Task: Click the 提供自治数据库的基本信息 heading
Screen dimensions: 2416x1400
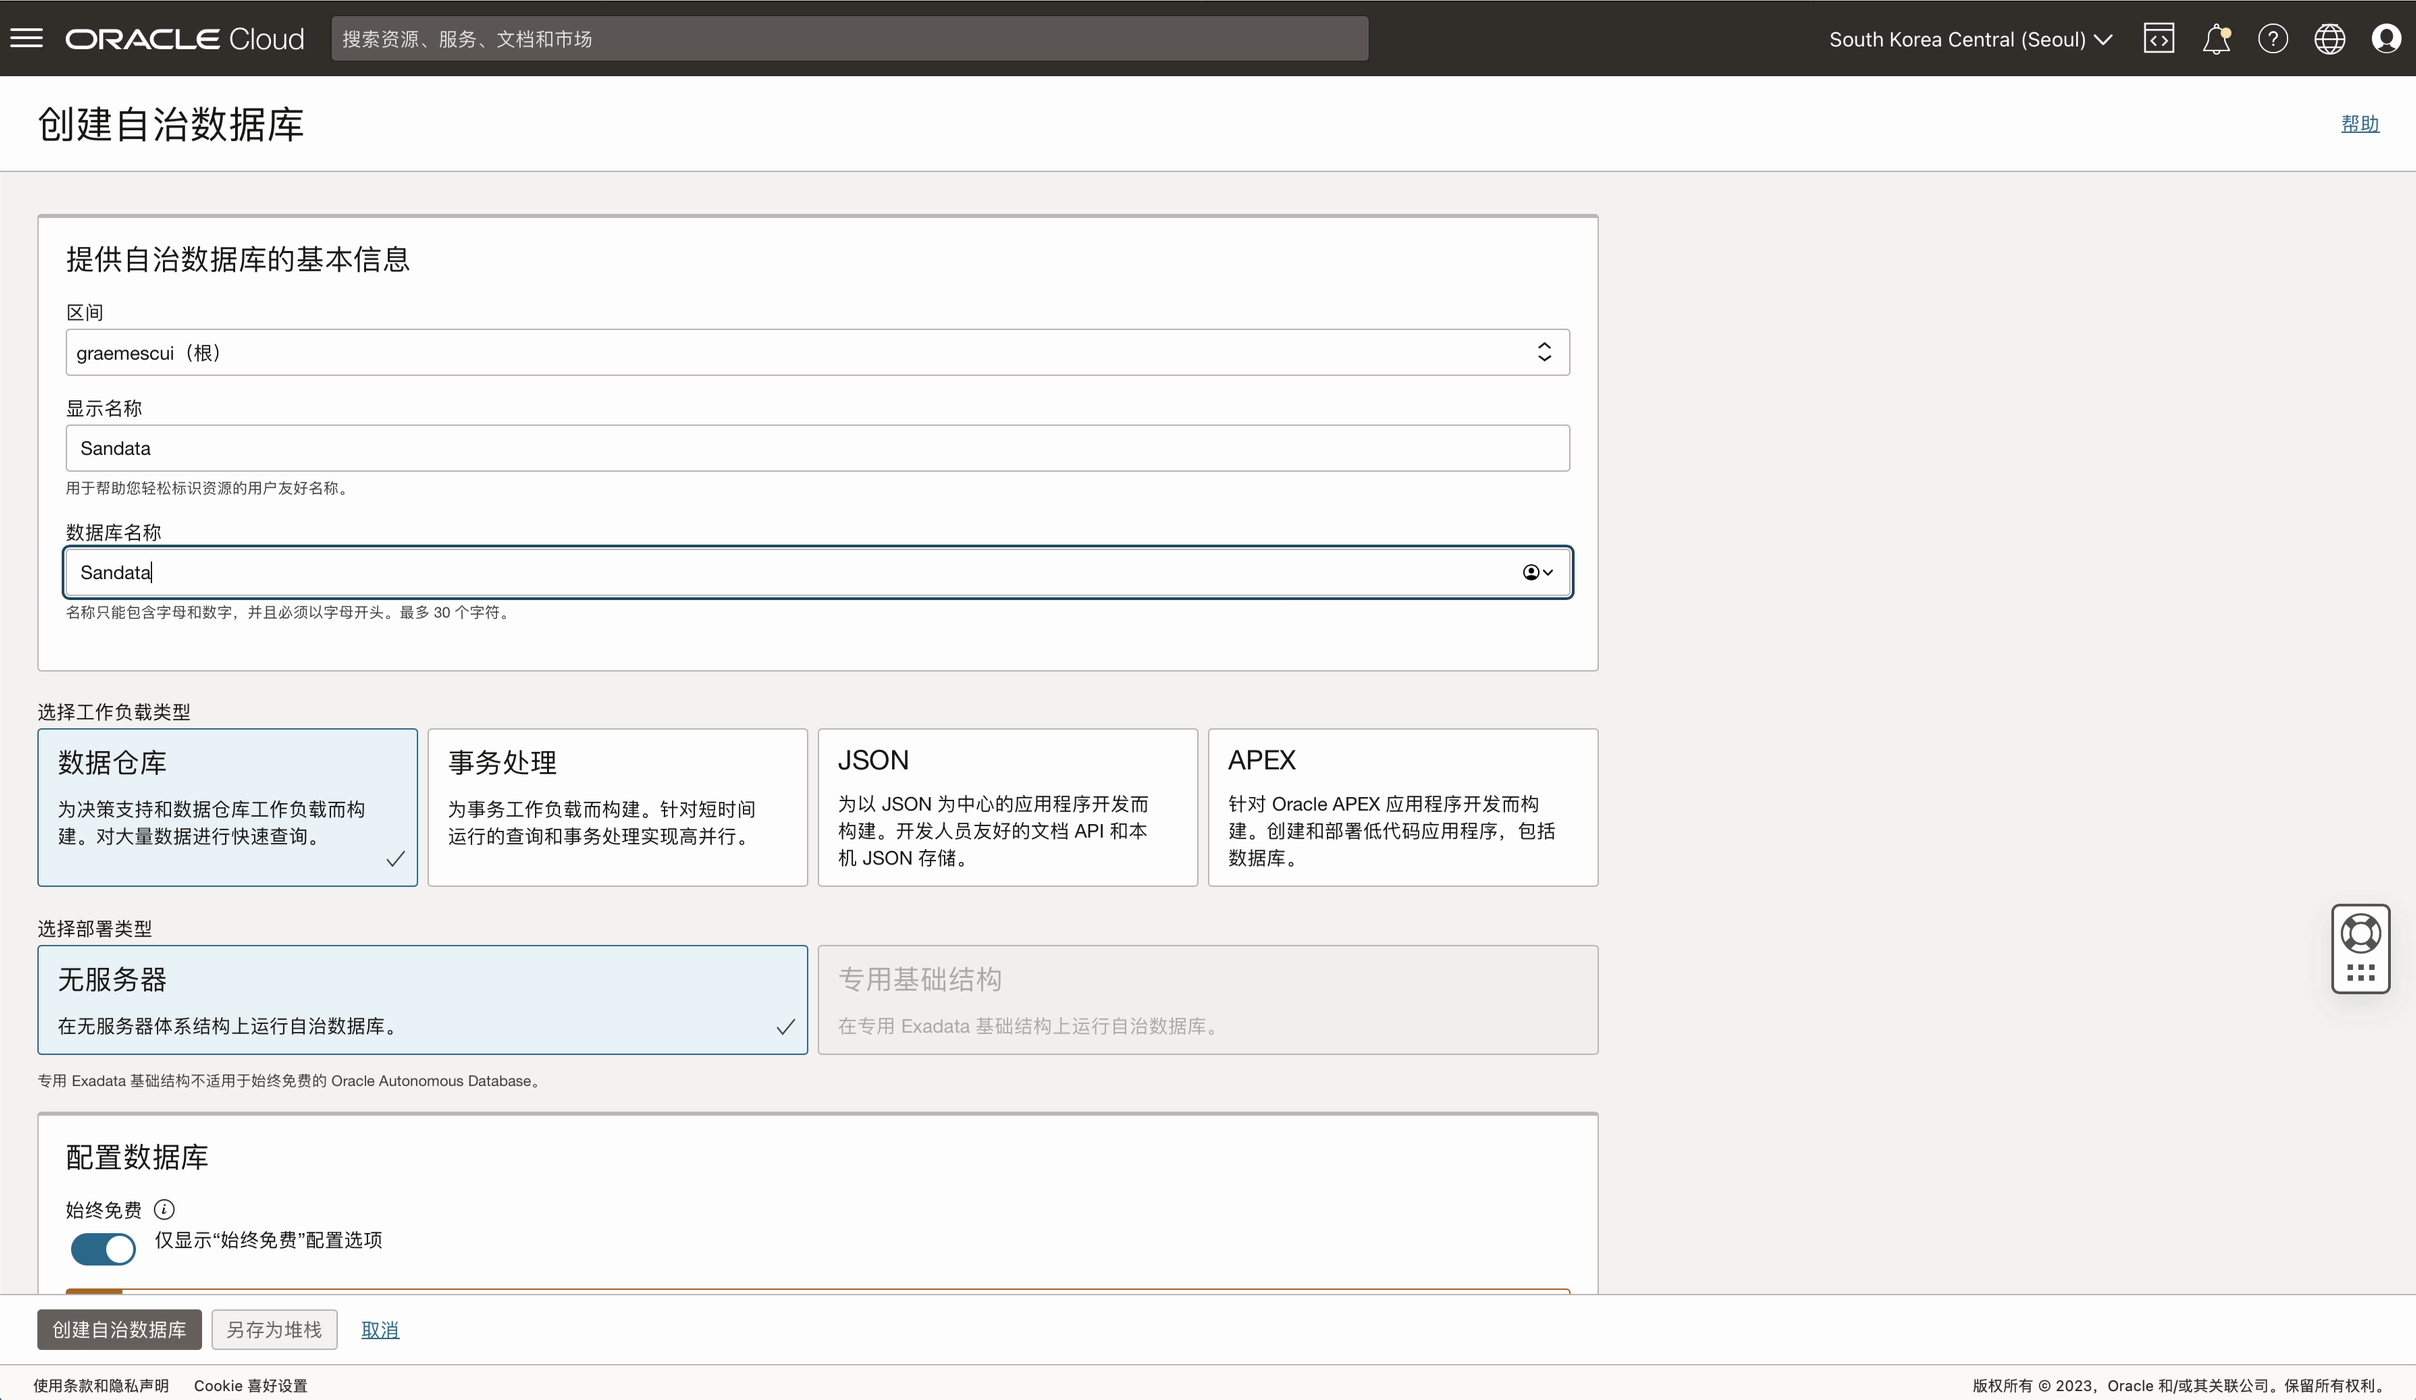Action: tap(238, 260)
